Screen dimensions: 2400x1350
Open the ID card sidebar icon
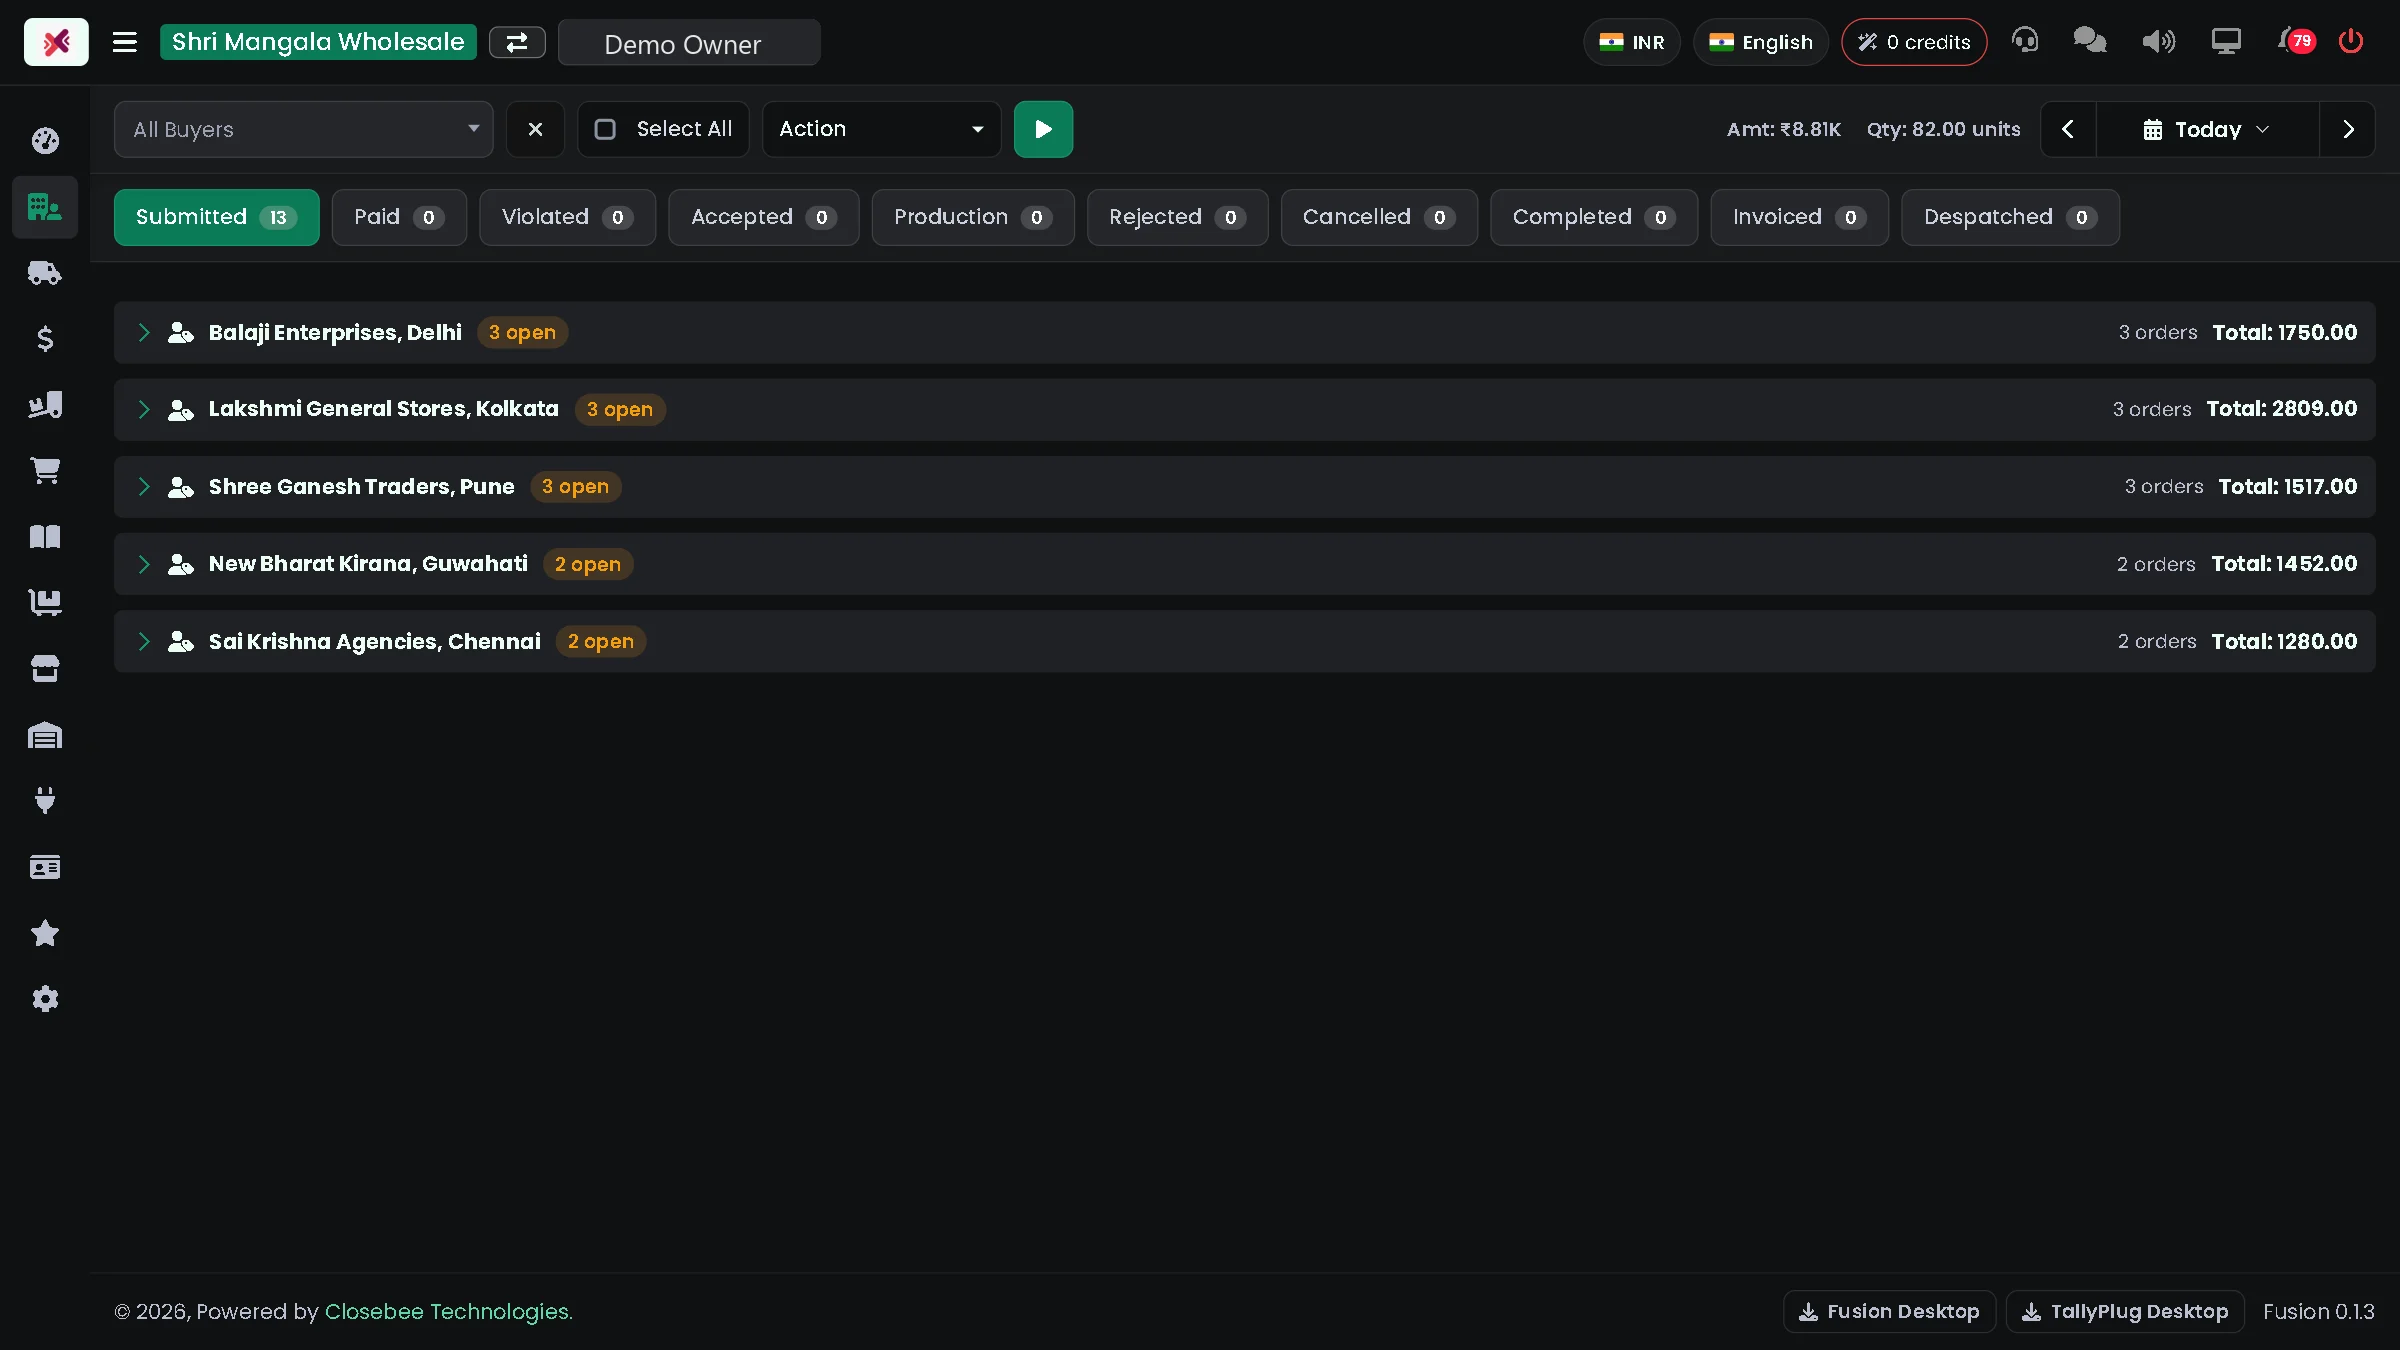pyautogui.click(x=45, y=867)
